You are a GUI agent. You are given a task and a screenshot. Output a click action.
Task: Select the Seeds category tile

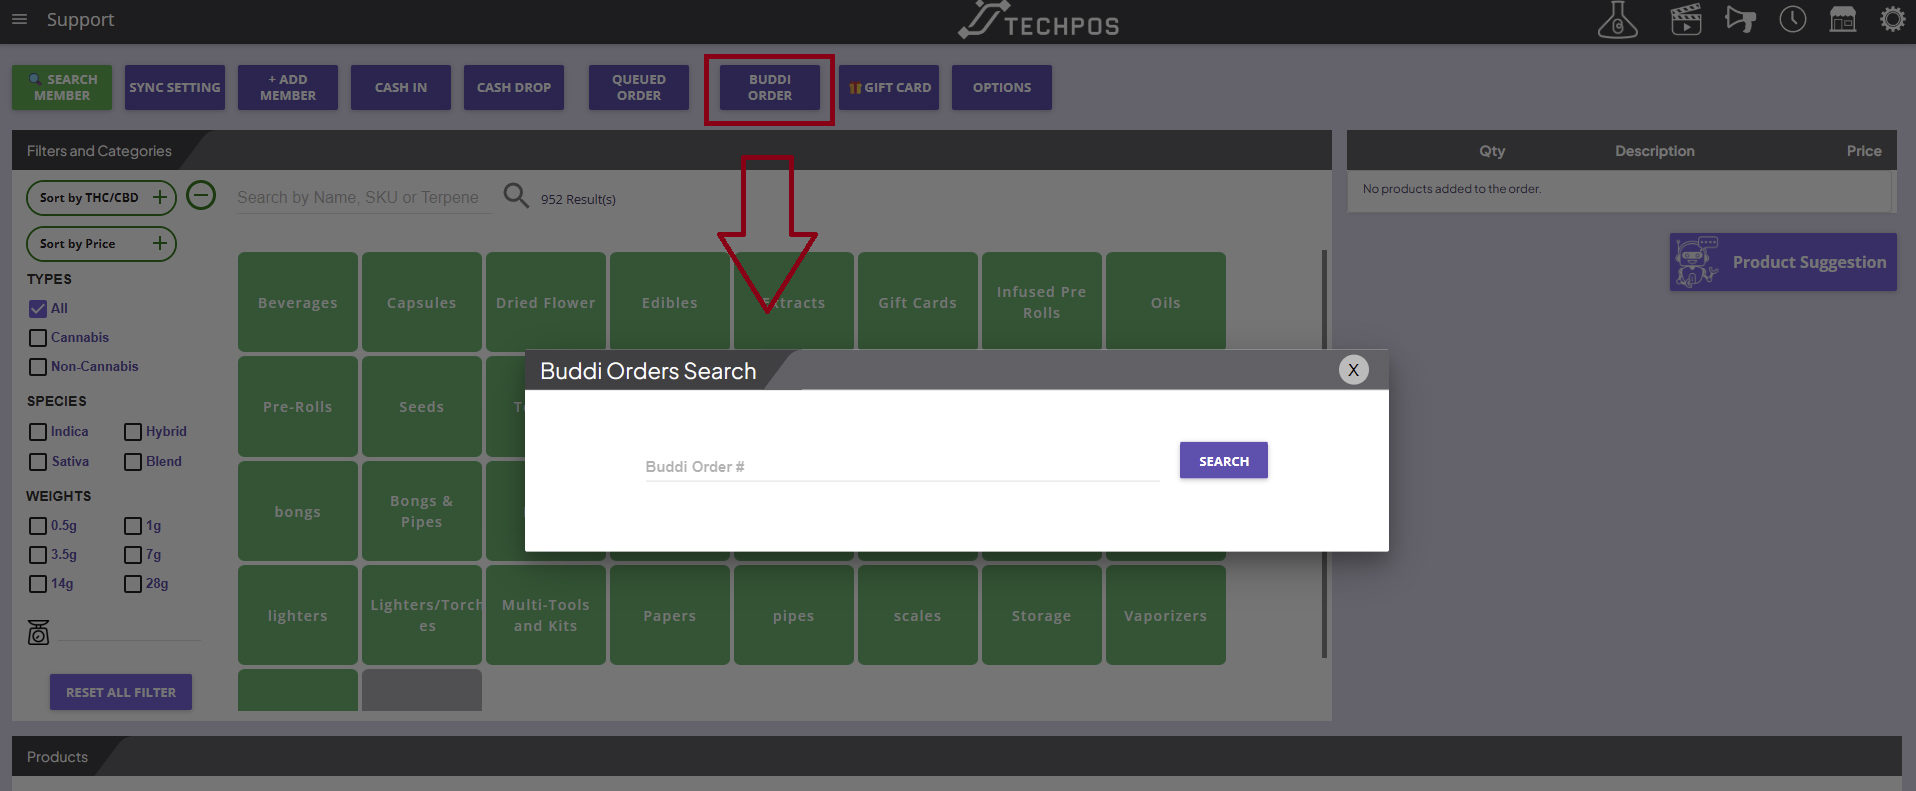pos(422,406)
